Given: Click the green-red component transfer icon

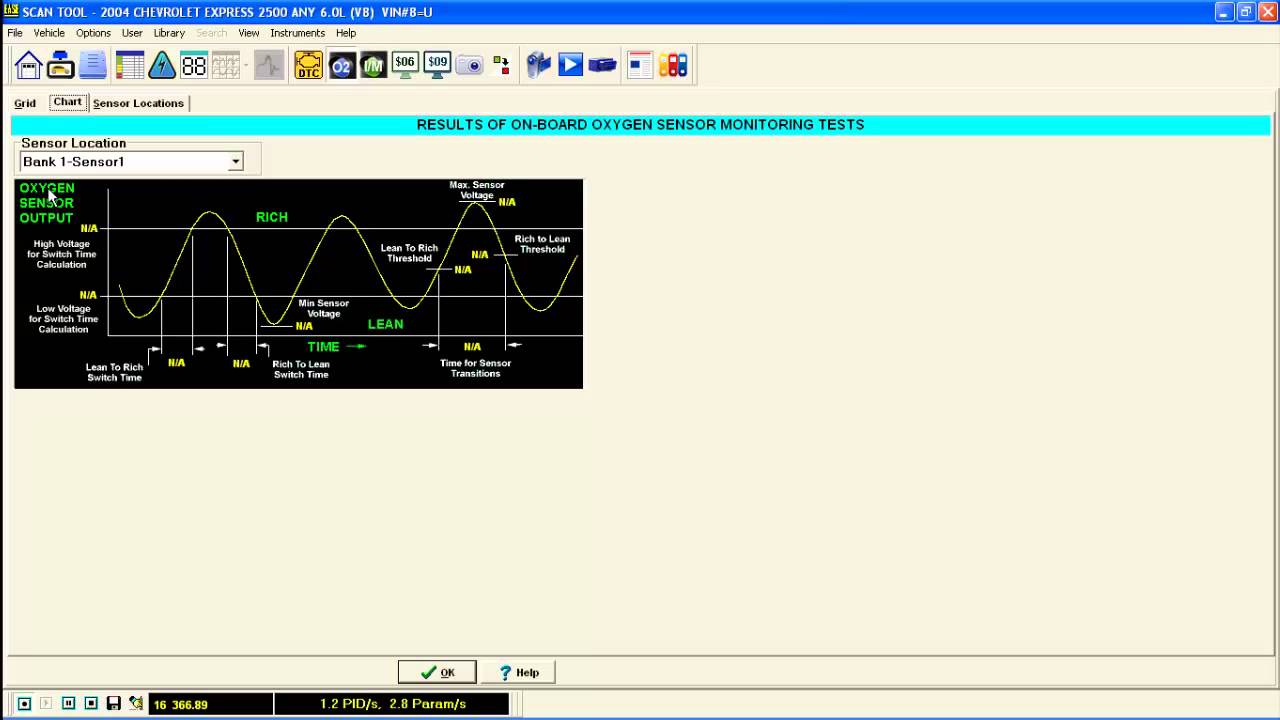Looking at the screenshot, I should (x=501, y=66).
